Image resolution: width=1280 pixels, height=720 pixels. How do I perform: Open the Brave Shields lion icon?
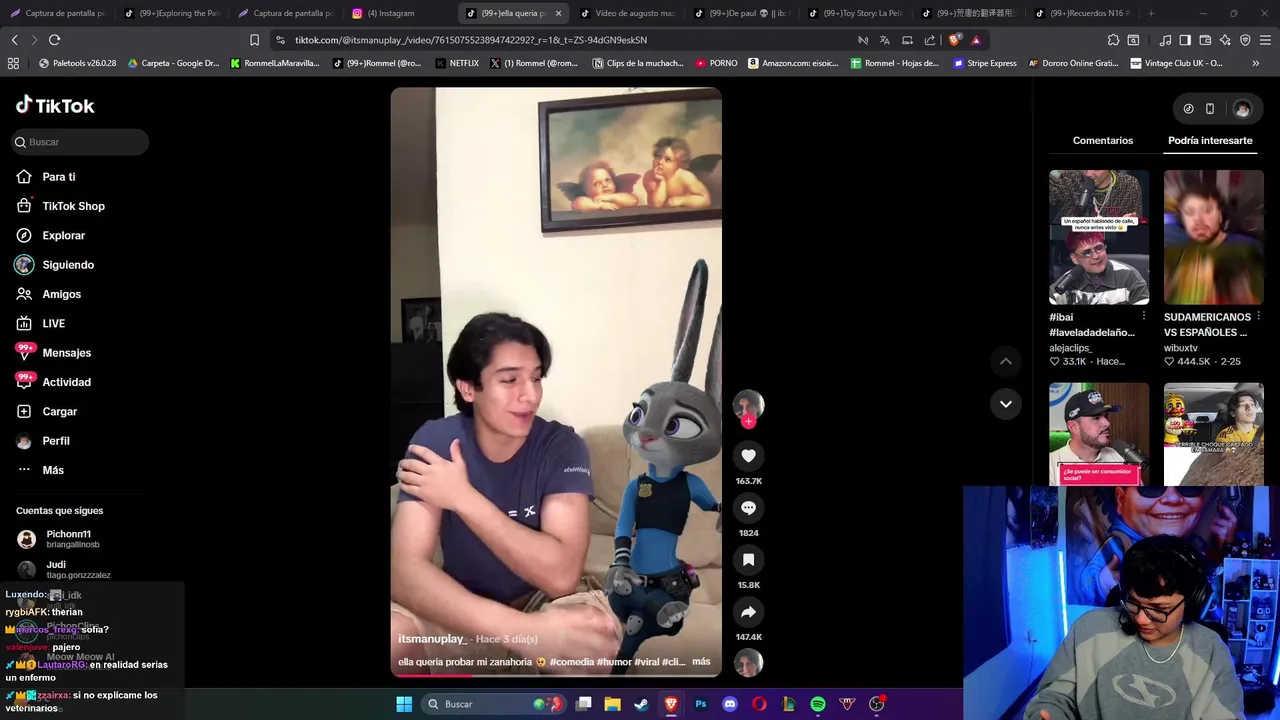pos(954,40)
